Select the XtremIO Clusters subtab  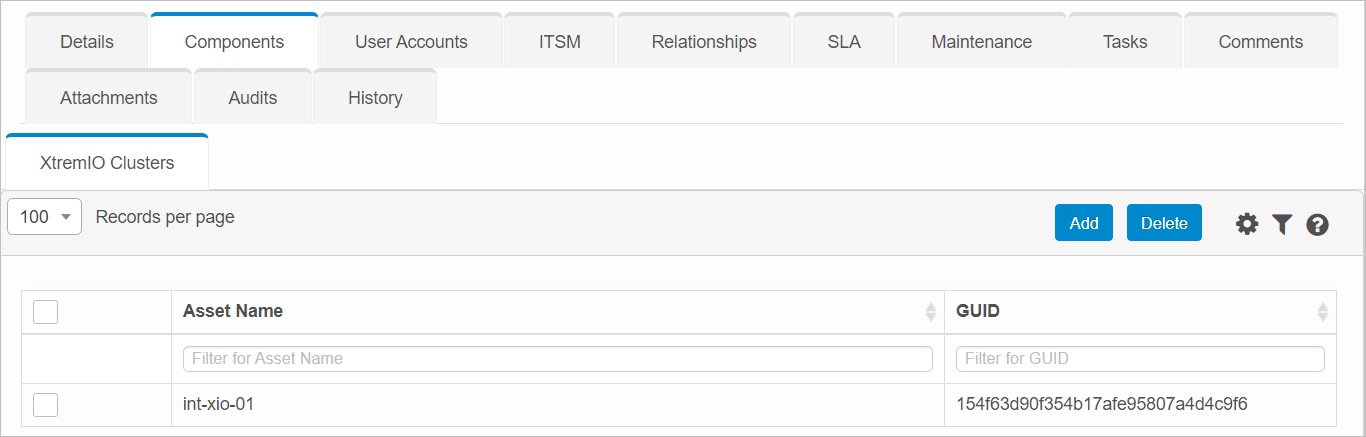[107, 163]
